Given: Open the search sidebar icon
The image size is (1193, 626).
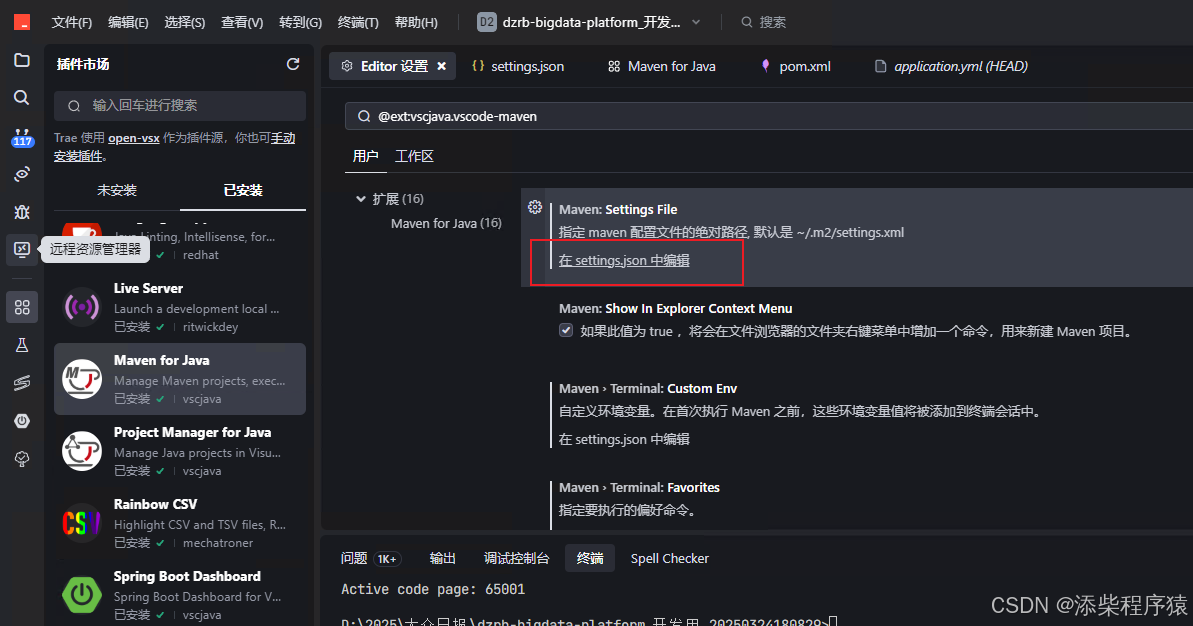Looking at the screenshot, I should point(22,97).
